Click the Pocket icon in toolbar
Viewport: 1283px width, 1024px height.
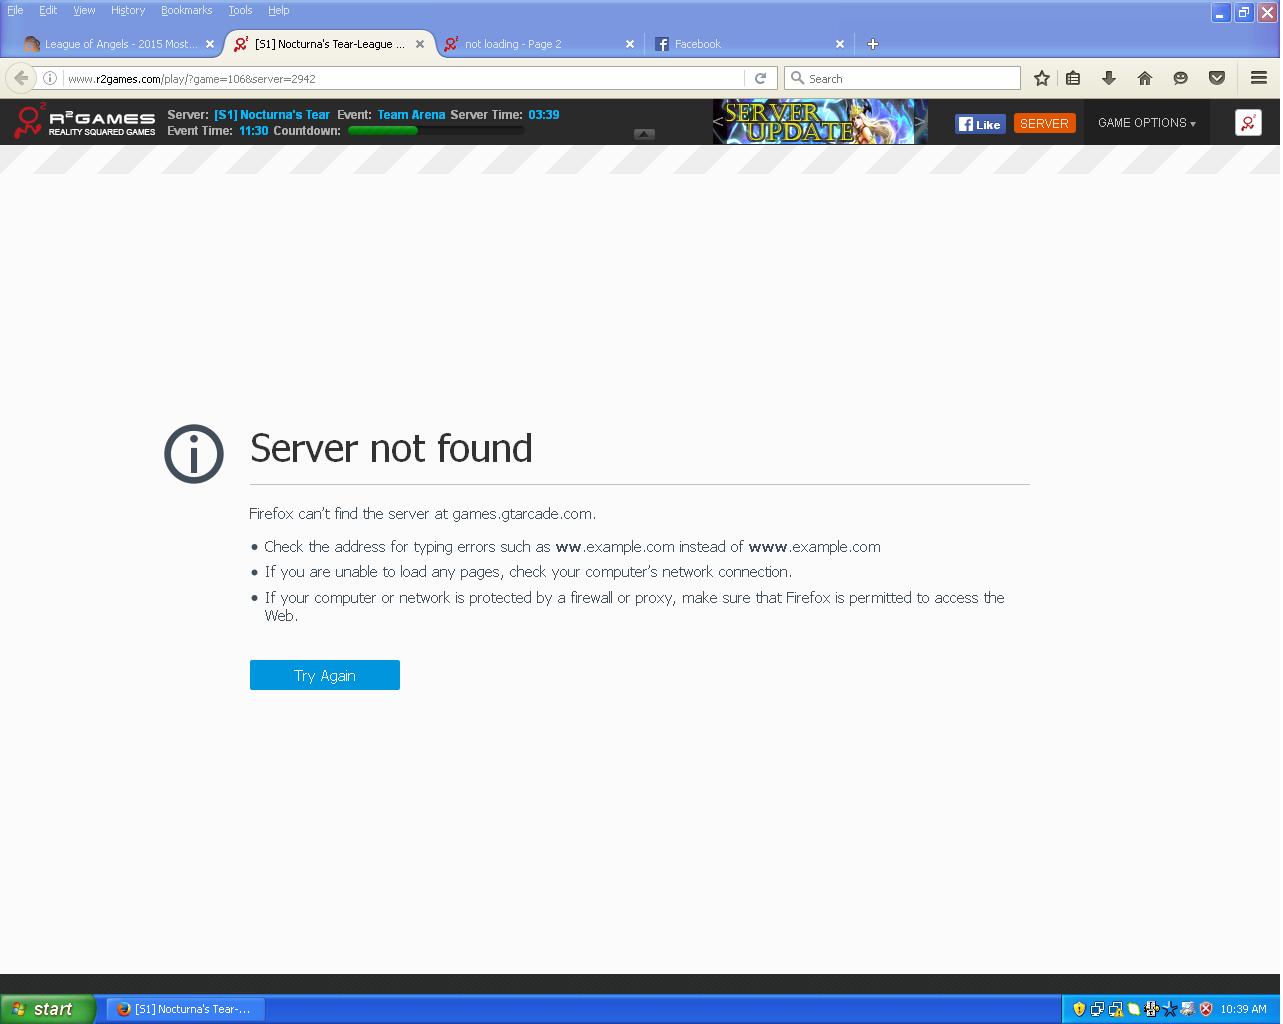point(1216,78)
